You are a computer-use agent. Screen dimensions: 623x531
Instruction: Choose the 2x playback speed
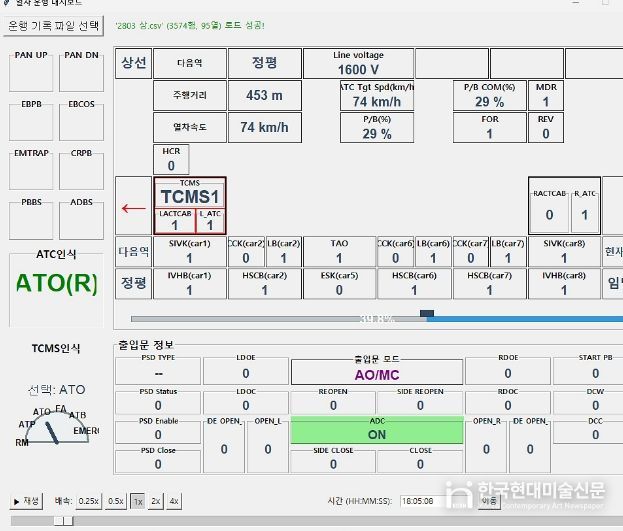[x=156, y=501]
